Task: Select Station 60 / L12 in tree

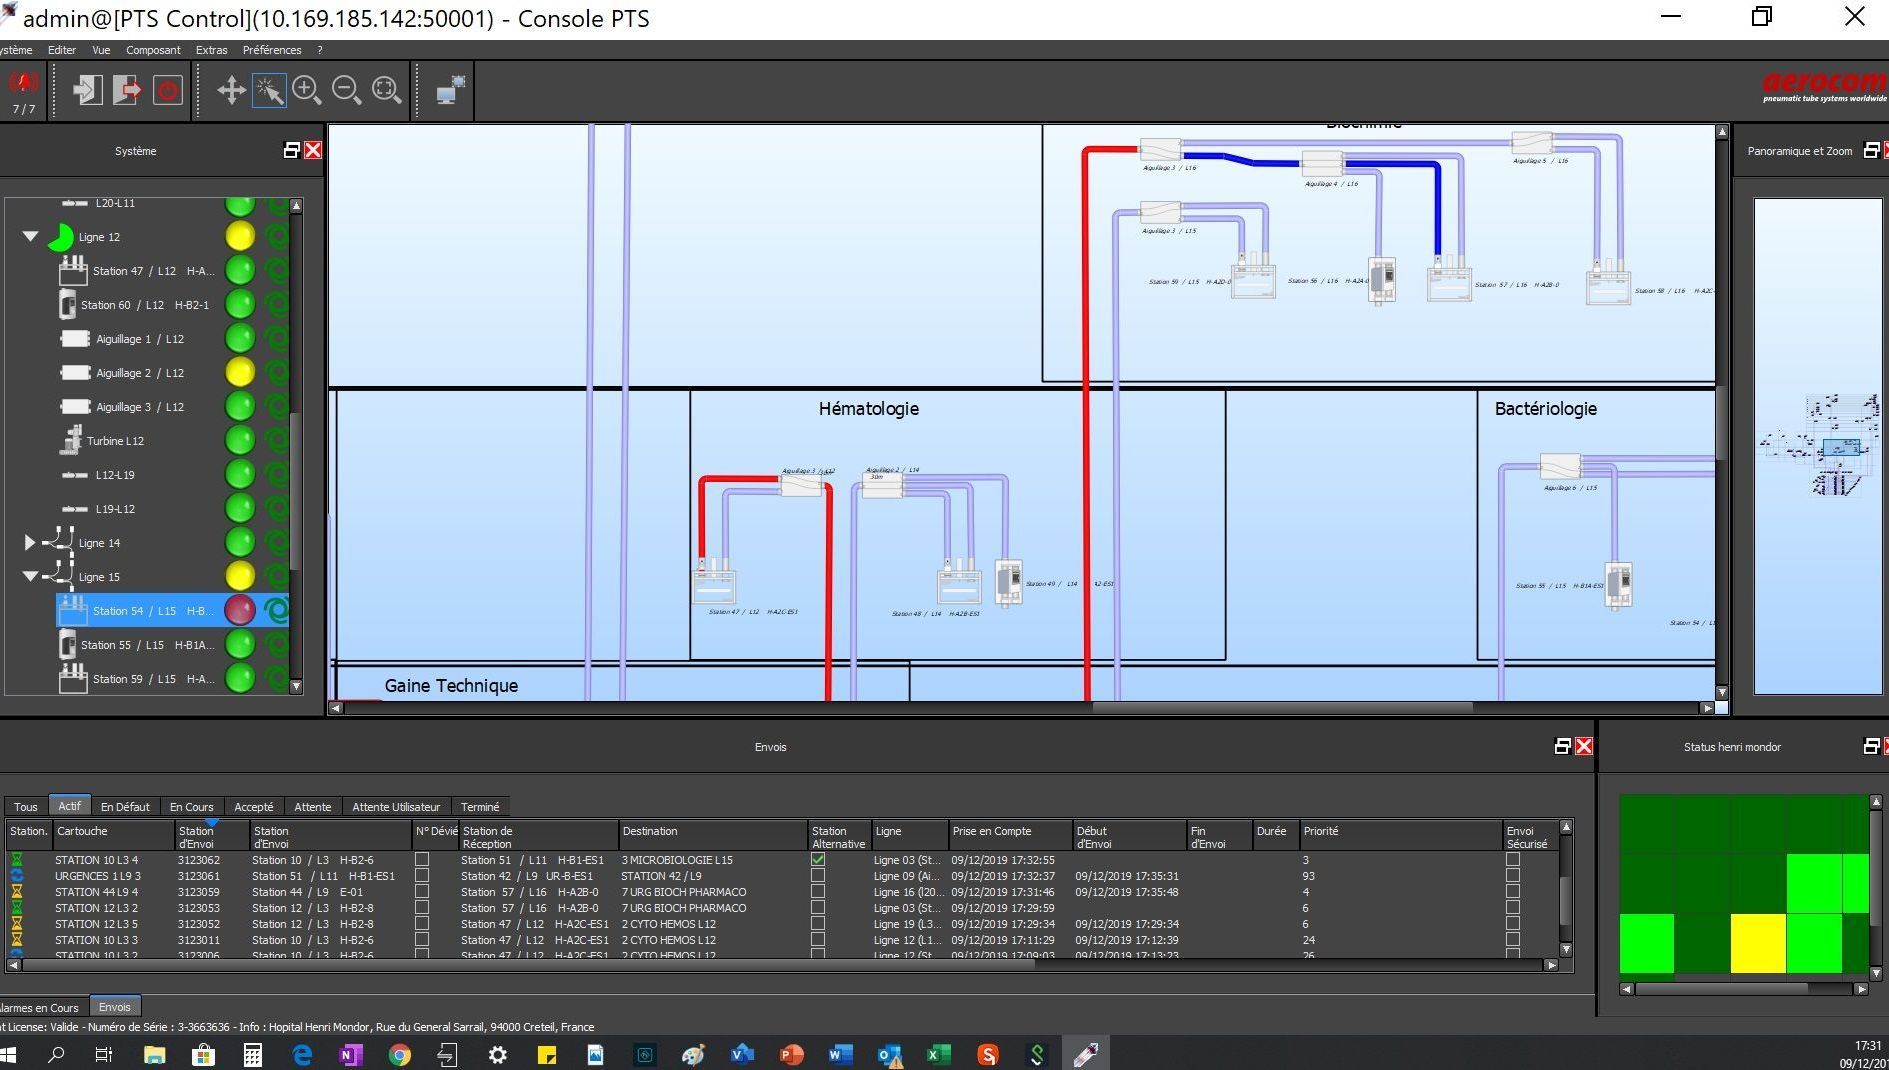Action: pyautogui.click(x=145, y=305)
